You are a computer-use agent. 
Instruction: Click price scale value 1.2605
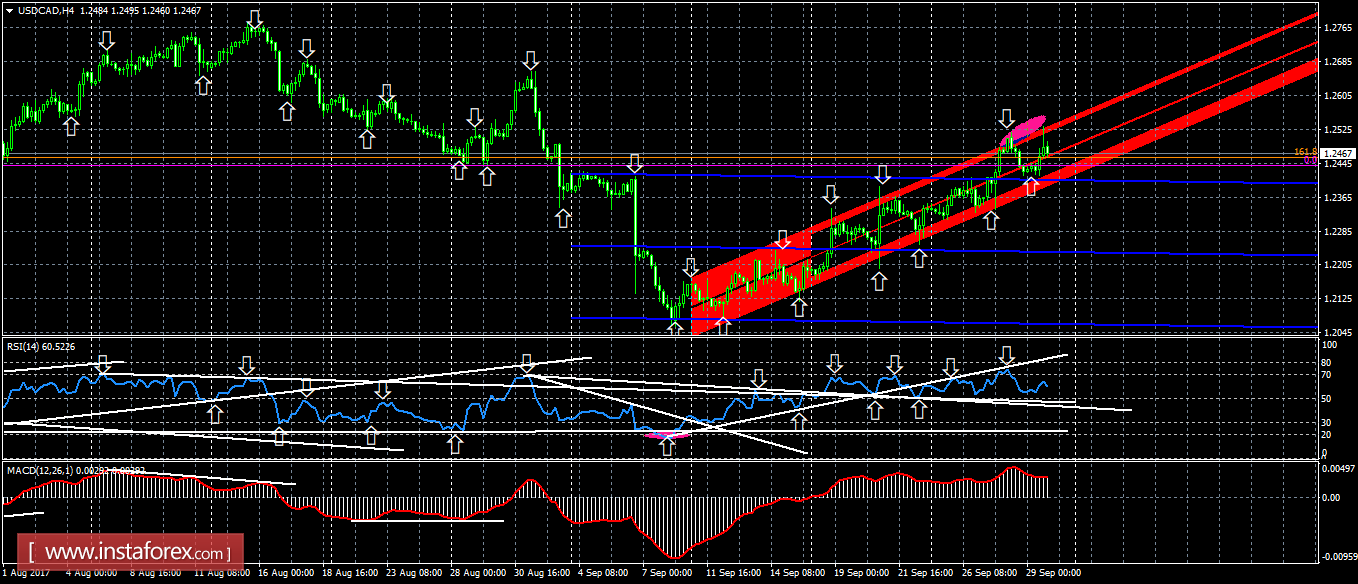click(1337, 96)
